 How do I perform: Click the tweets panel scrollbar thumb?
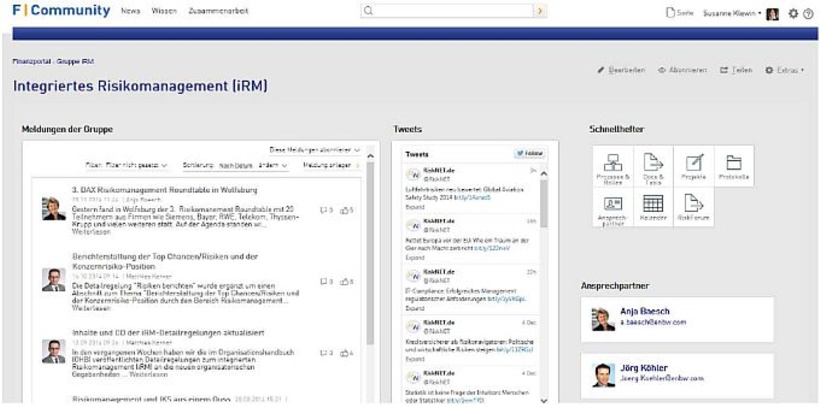(x=543, y=203)
